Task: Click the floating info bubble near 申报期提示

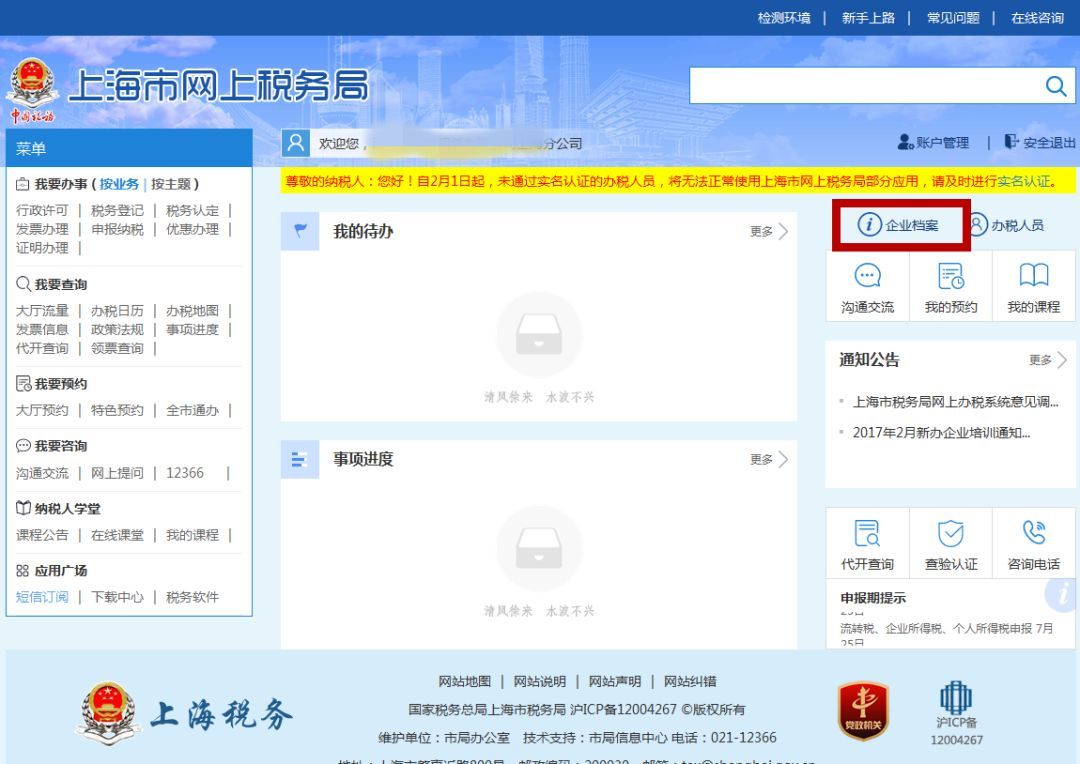Action: pos(1061,594)
